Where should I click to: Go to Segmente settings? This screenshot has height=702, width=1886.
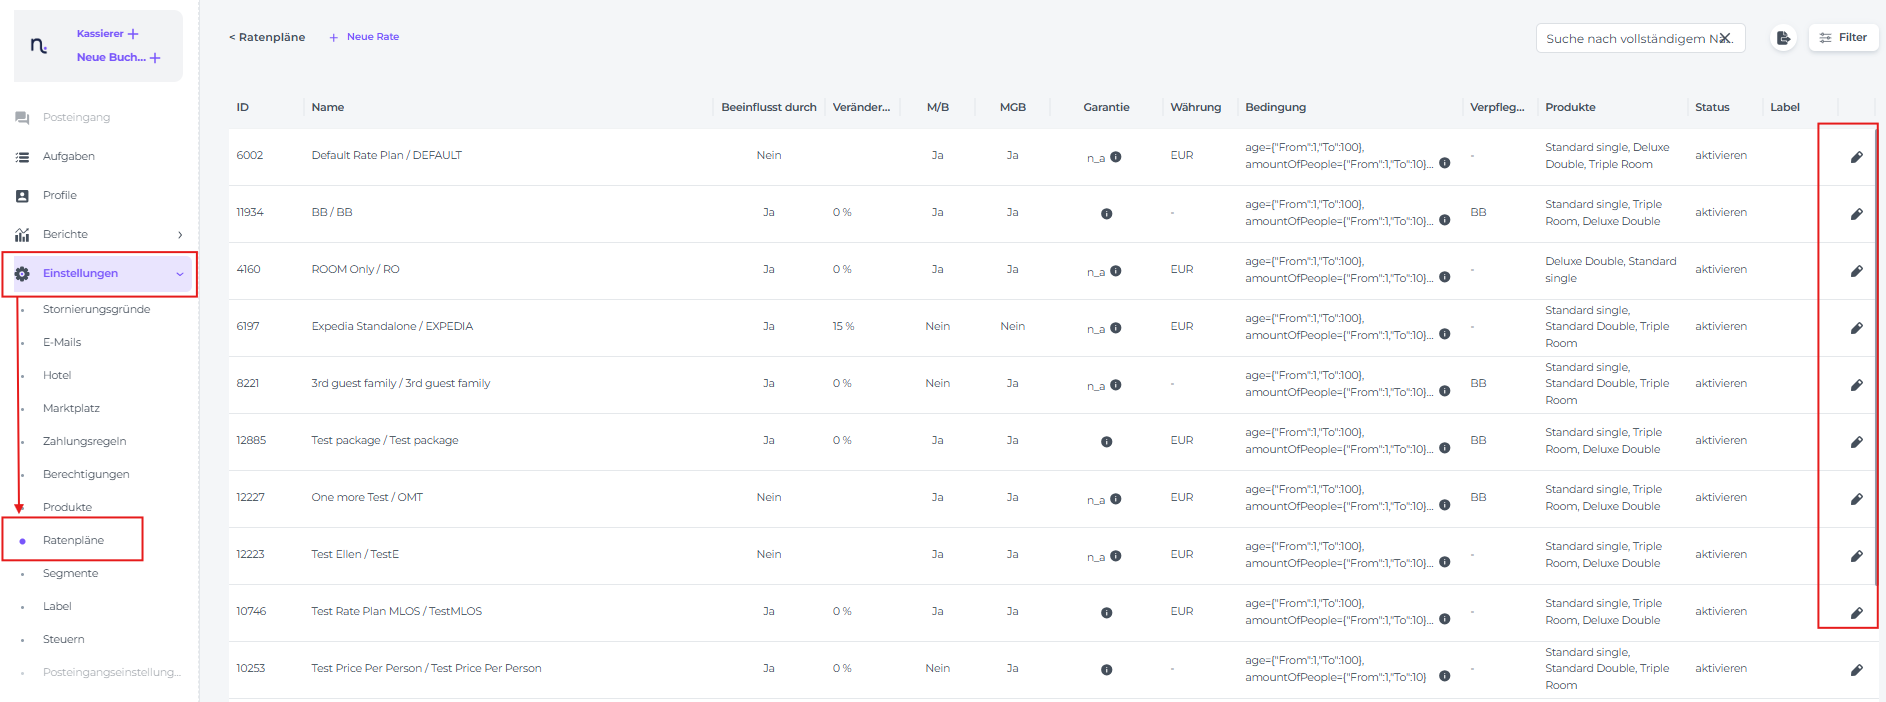click(70, 574)
